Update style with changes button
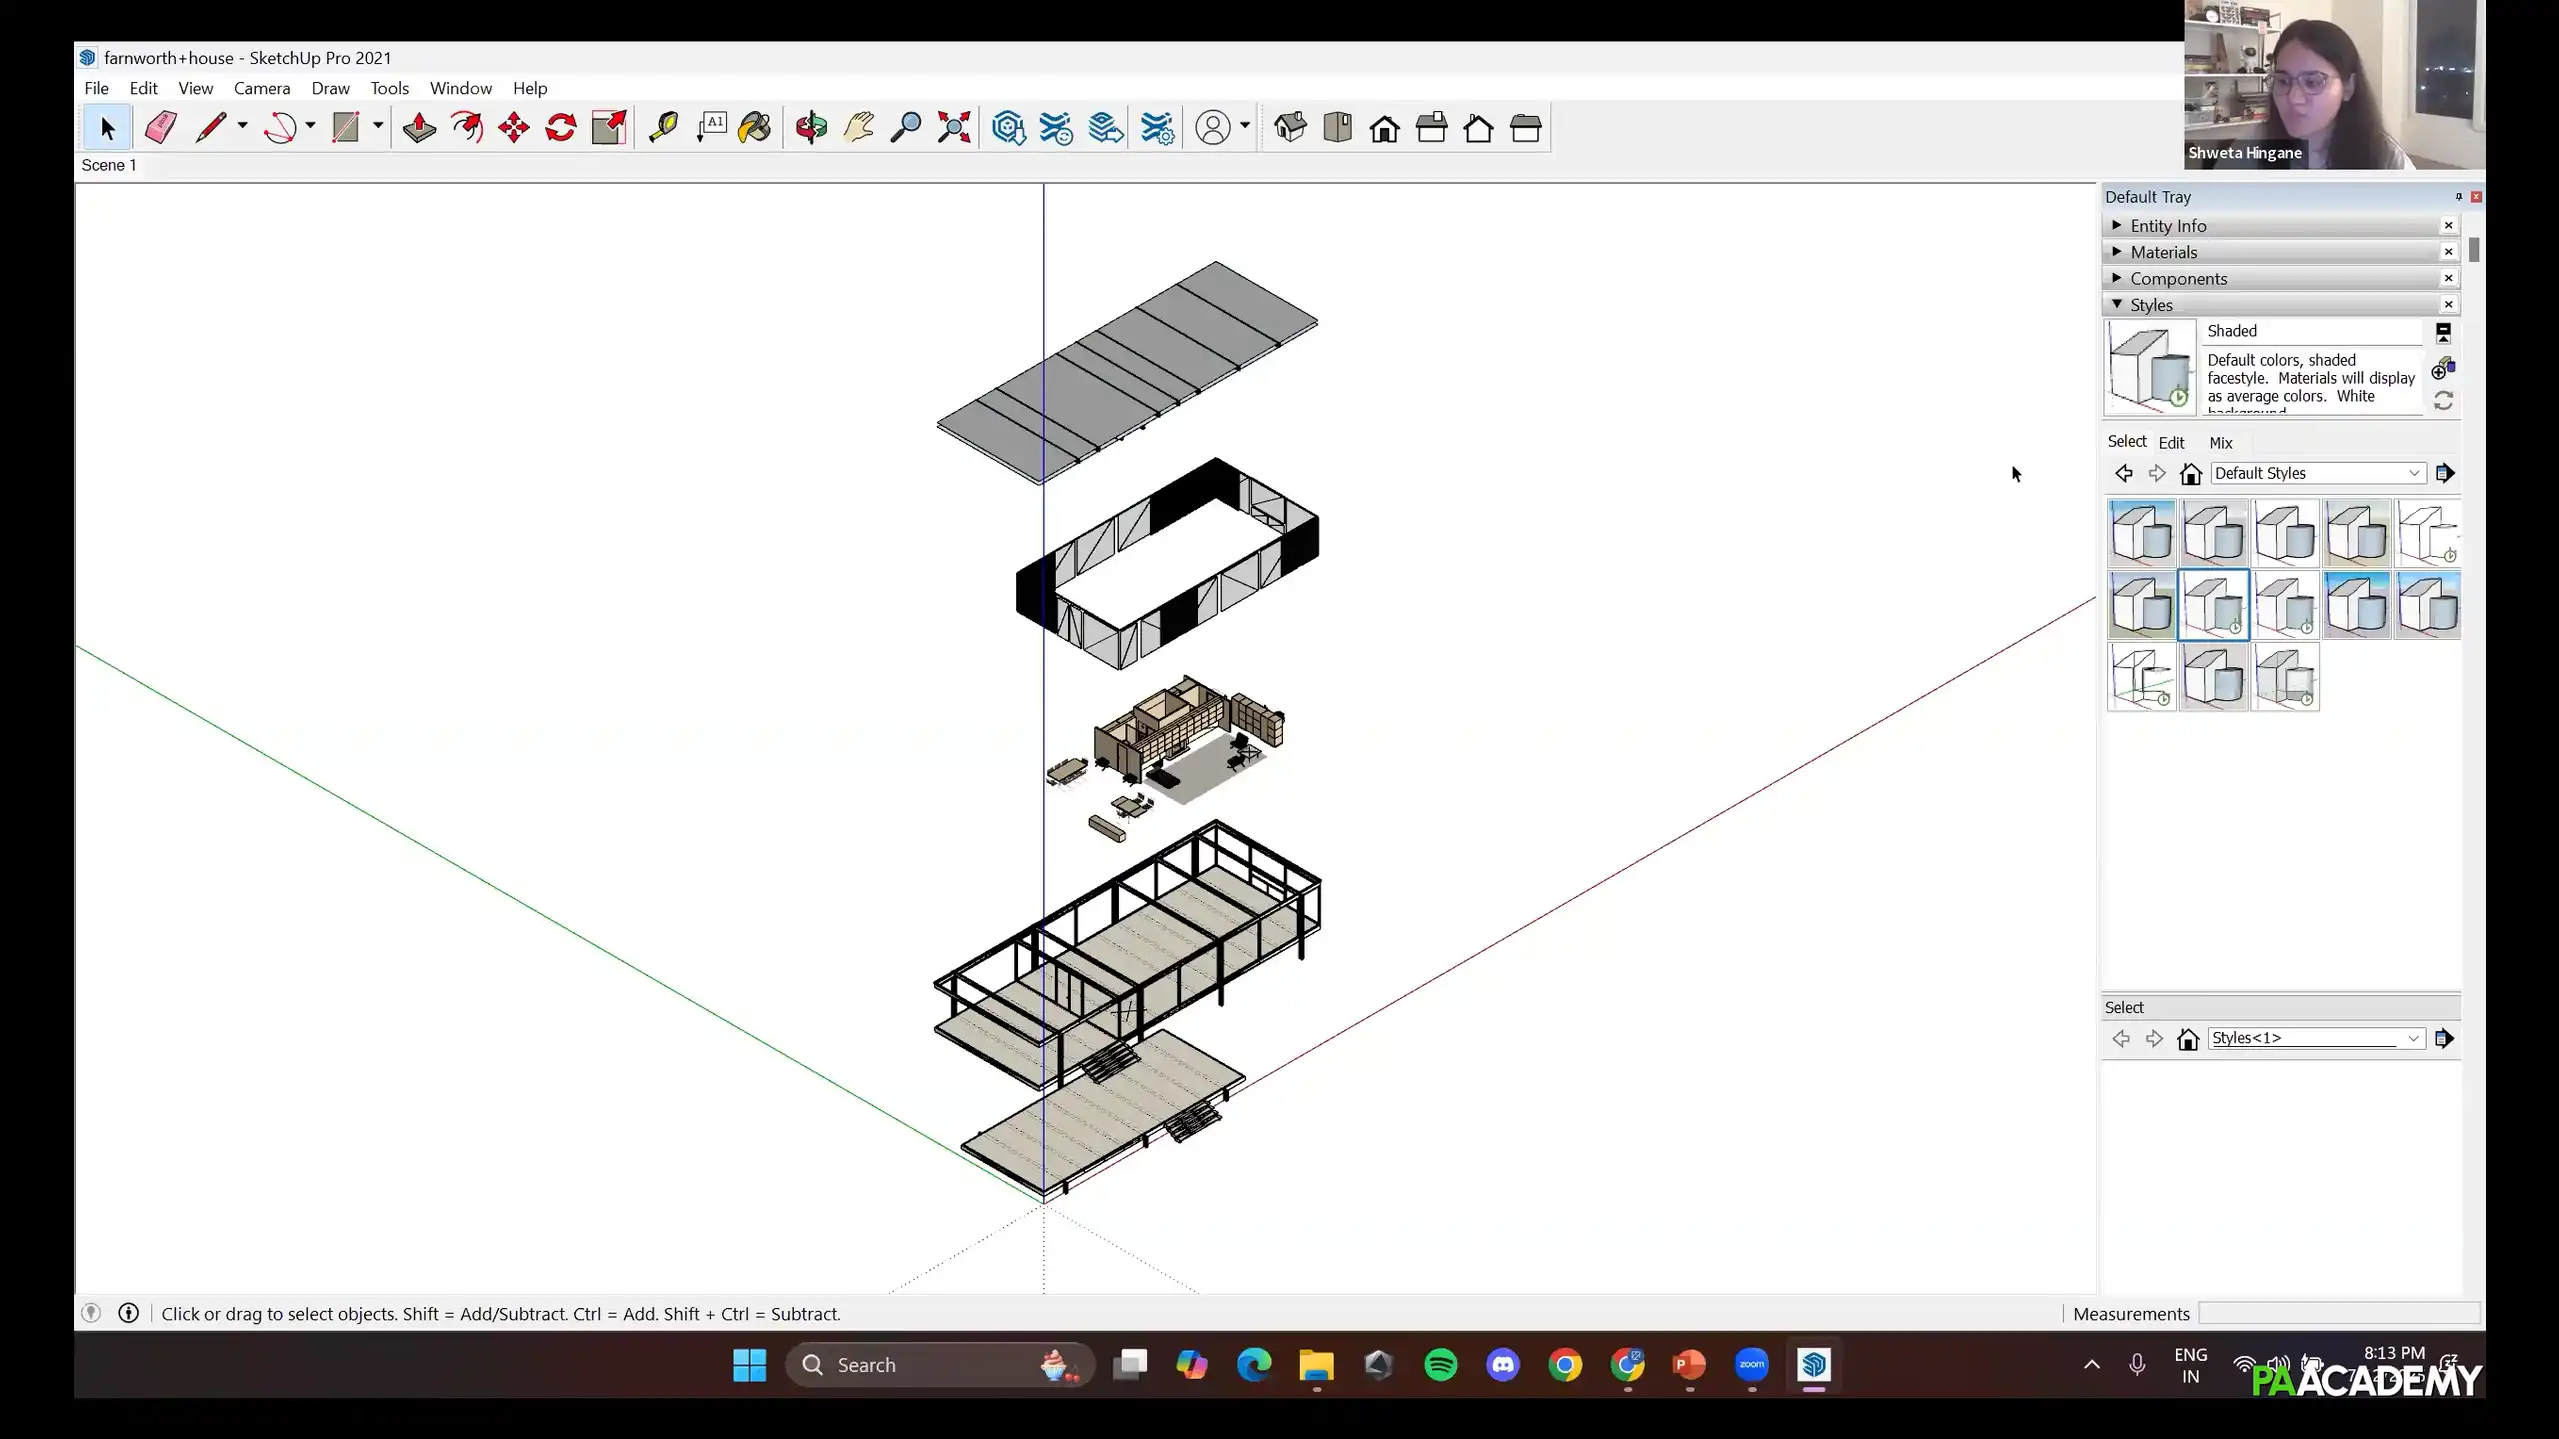The width and height of the screenshot is (2559, 1439). 2443,401
